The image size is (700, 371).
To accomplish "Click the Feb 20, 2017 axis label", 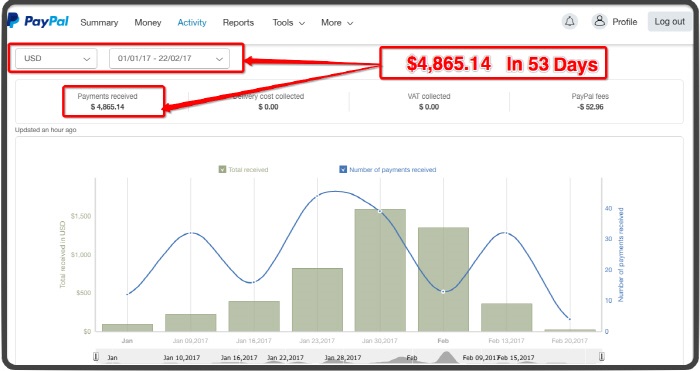I will (x=570, y=341).
